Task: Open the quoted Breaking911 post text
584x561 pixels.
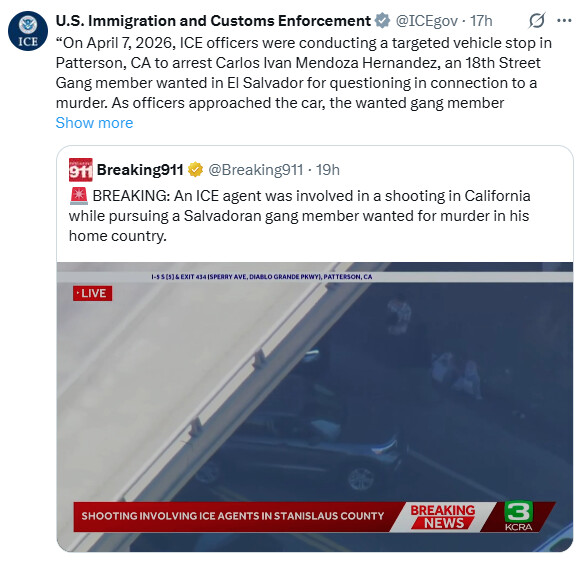Action: point(299,216)
